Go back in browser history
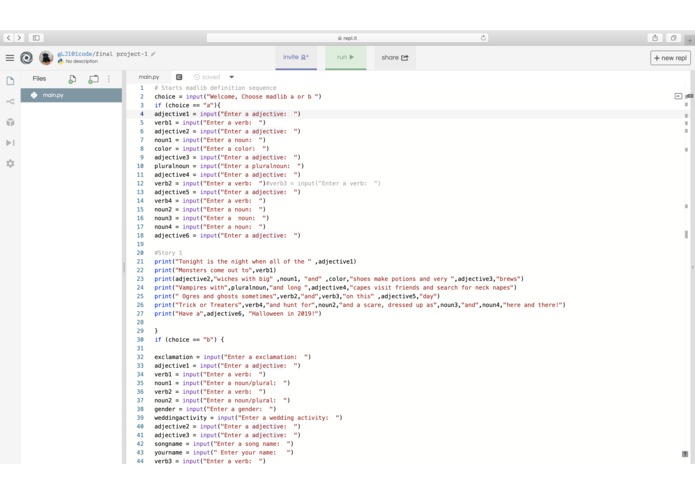695x494 pixels. (x=8, y=38)
